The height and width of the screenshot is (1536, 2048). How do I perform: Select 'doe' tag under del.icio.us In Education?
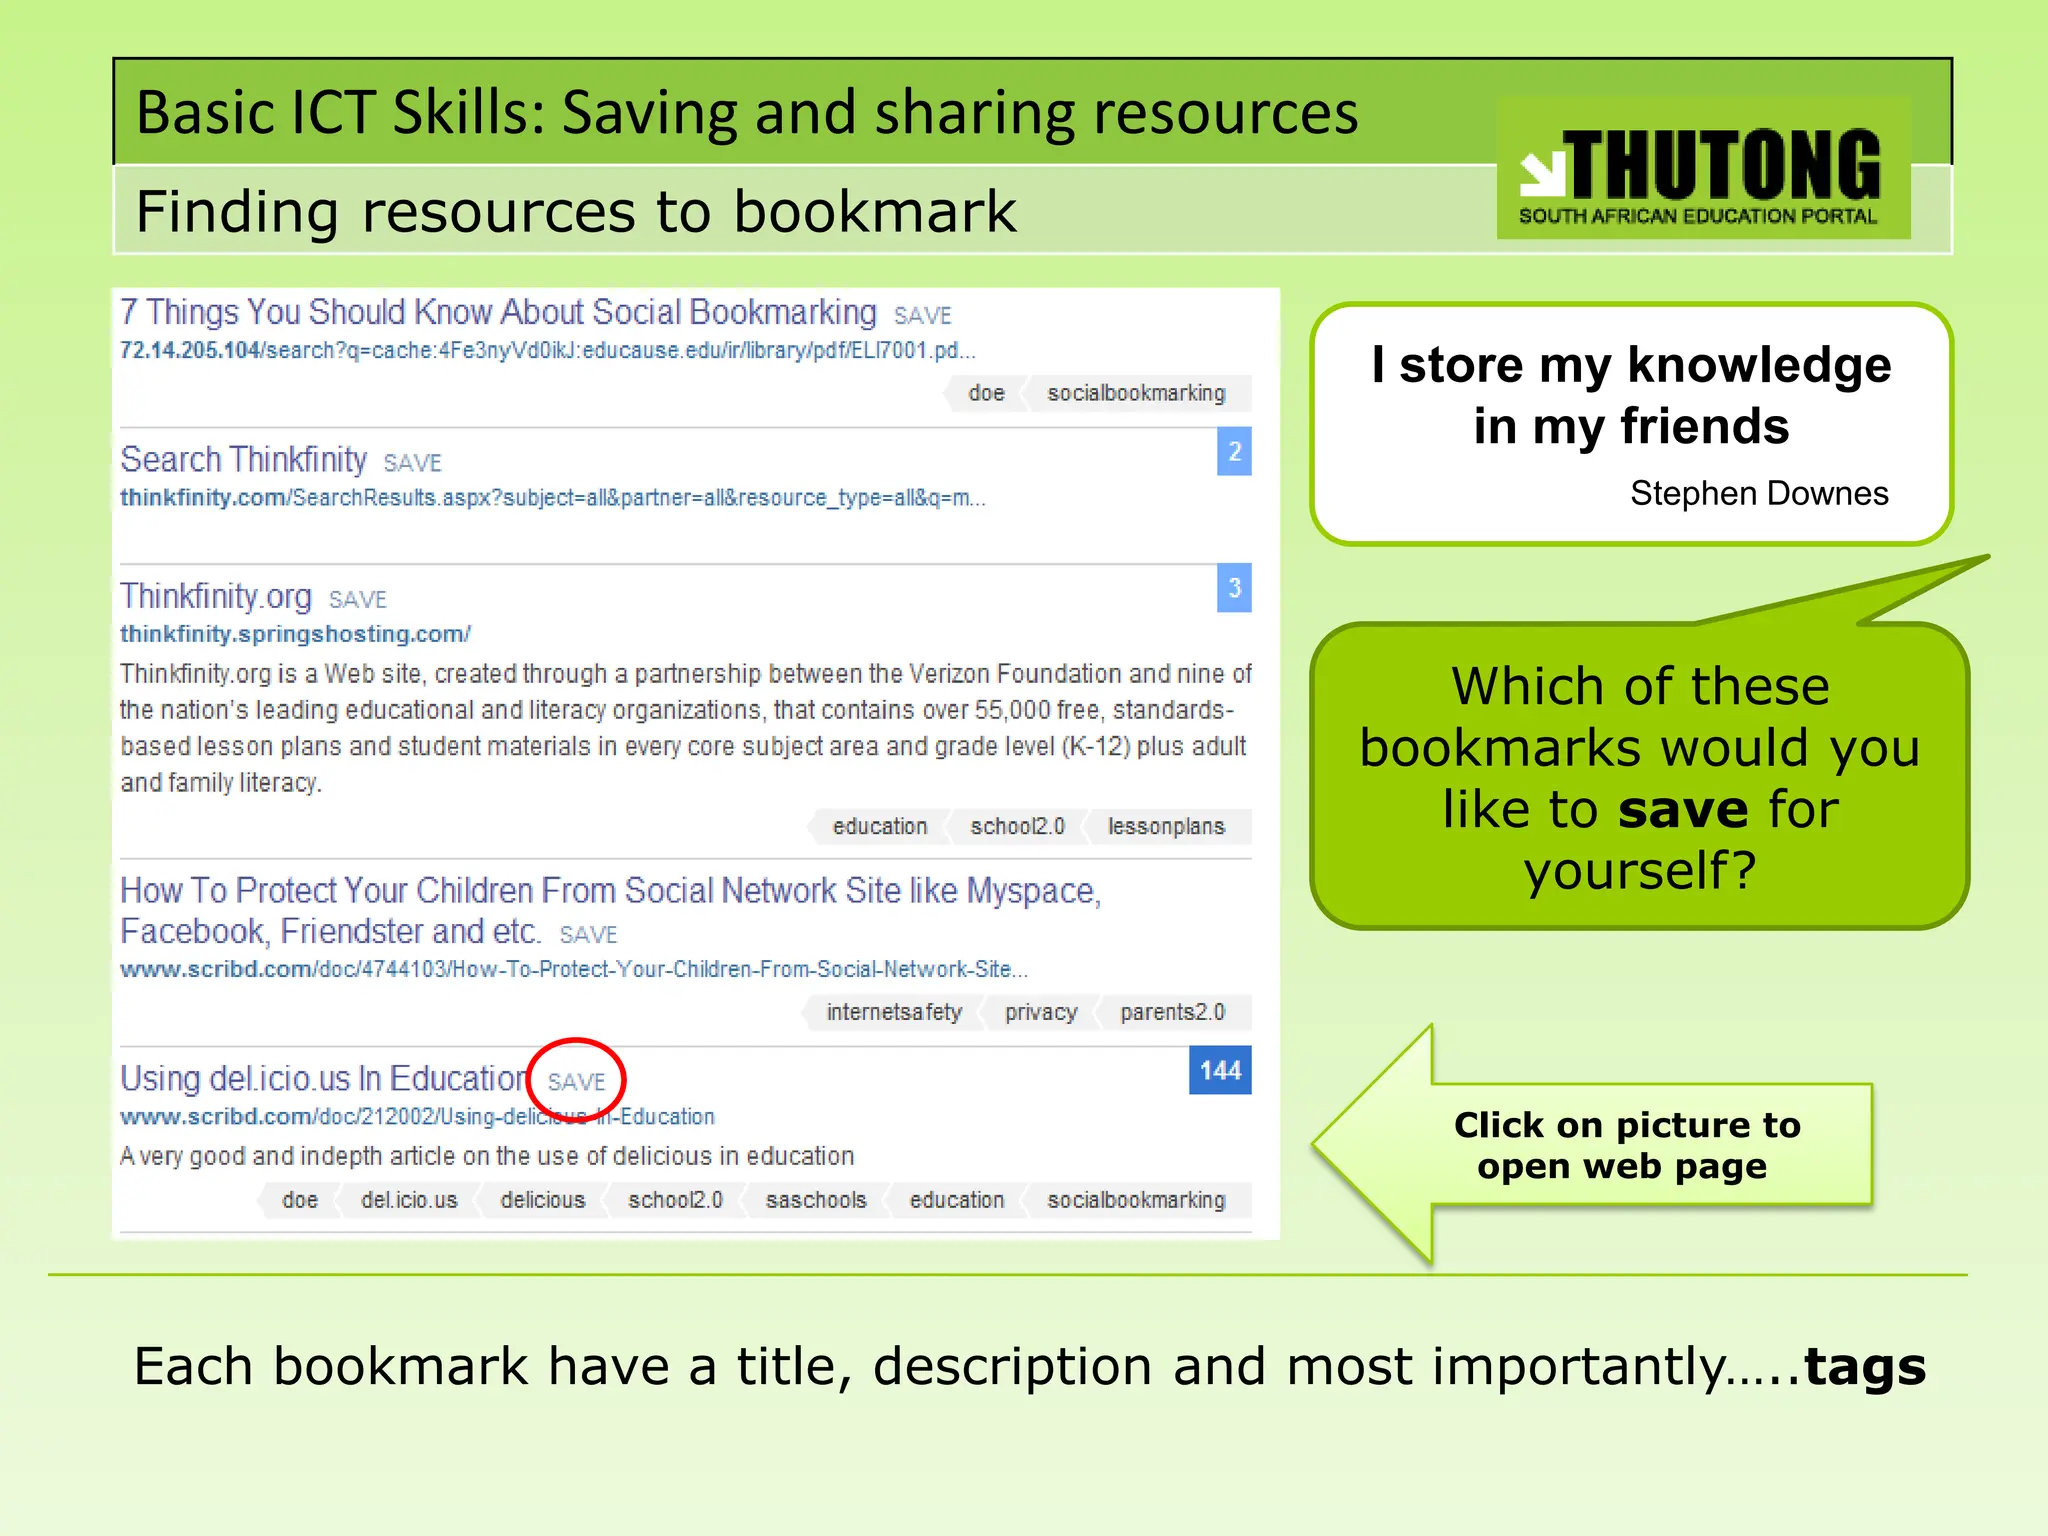(x=299, y=1200)
